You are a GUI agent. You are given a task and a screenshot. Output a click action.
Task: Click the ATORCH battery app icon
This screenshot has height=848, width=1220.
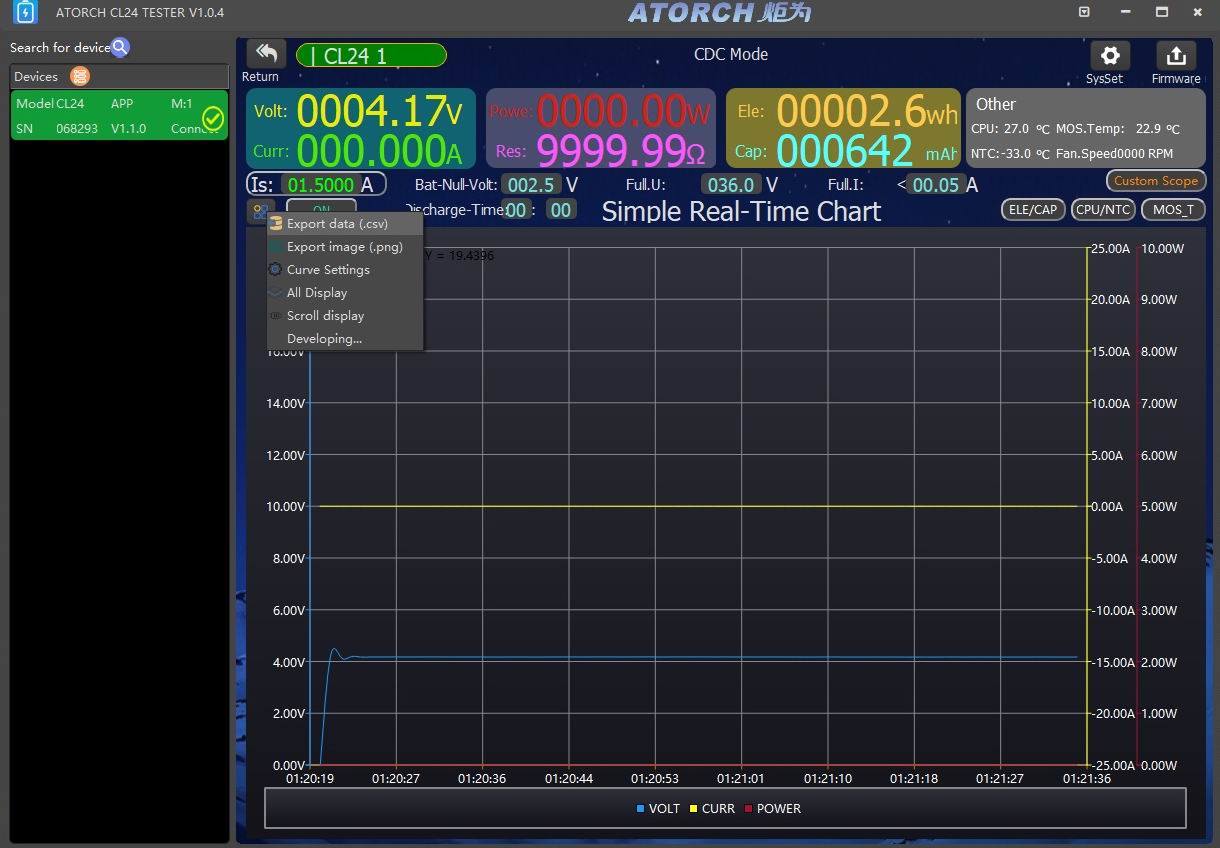[25, 13]
